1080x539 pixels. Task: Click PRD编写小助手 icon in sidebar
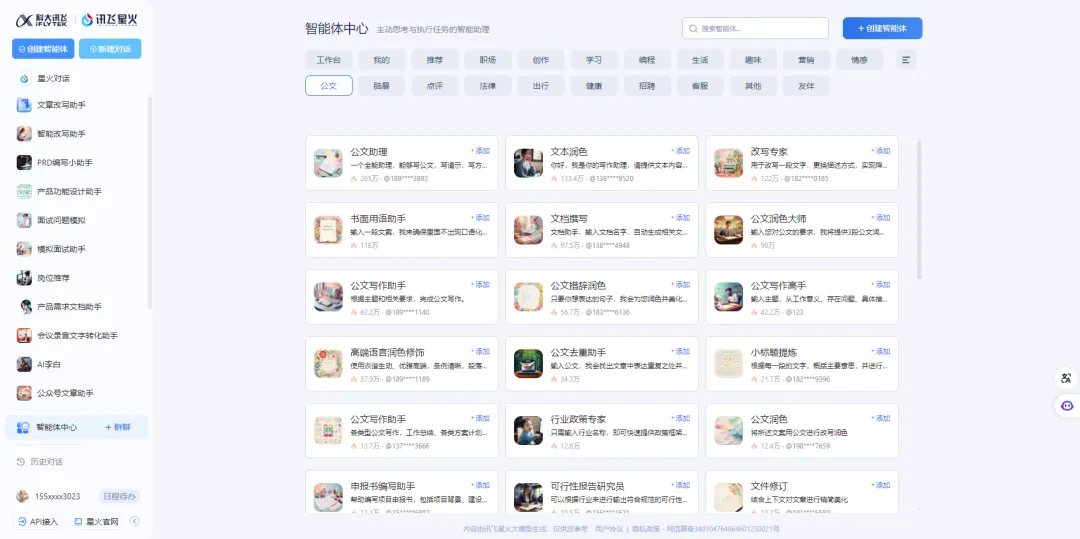(x=24, y=162)
